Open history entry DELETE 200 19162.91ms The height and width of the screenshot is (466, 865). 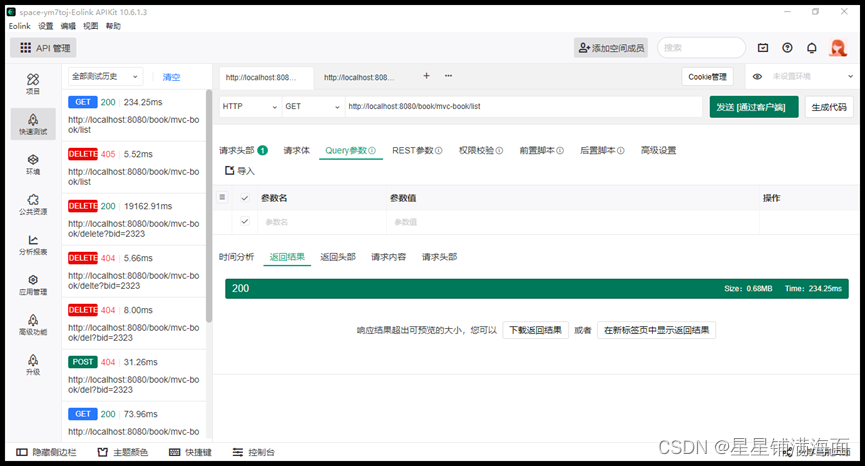[x=134, y=219]
